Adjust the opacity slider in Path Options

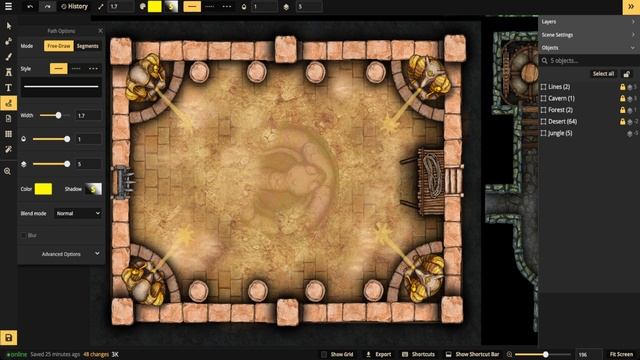point(51,139)
